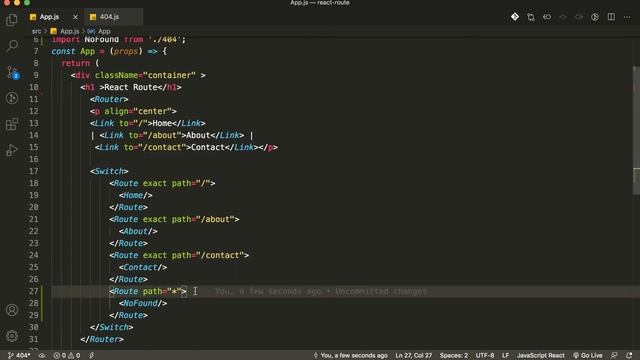
Task: Open the Accounts menu icon
Action: tap(12, 310)
